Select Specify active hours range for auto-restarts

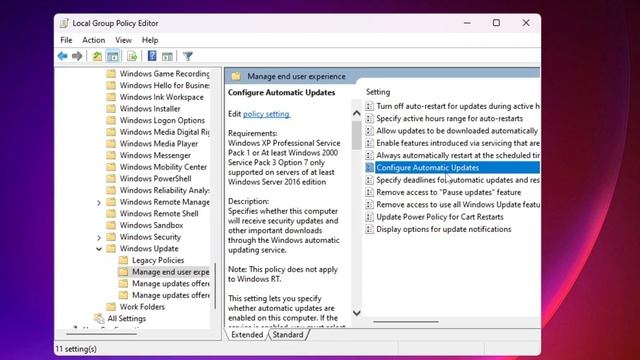(449, 118)
